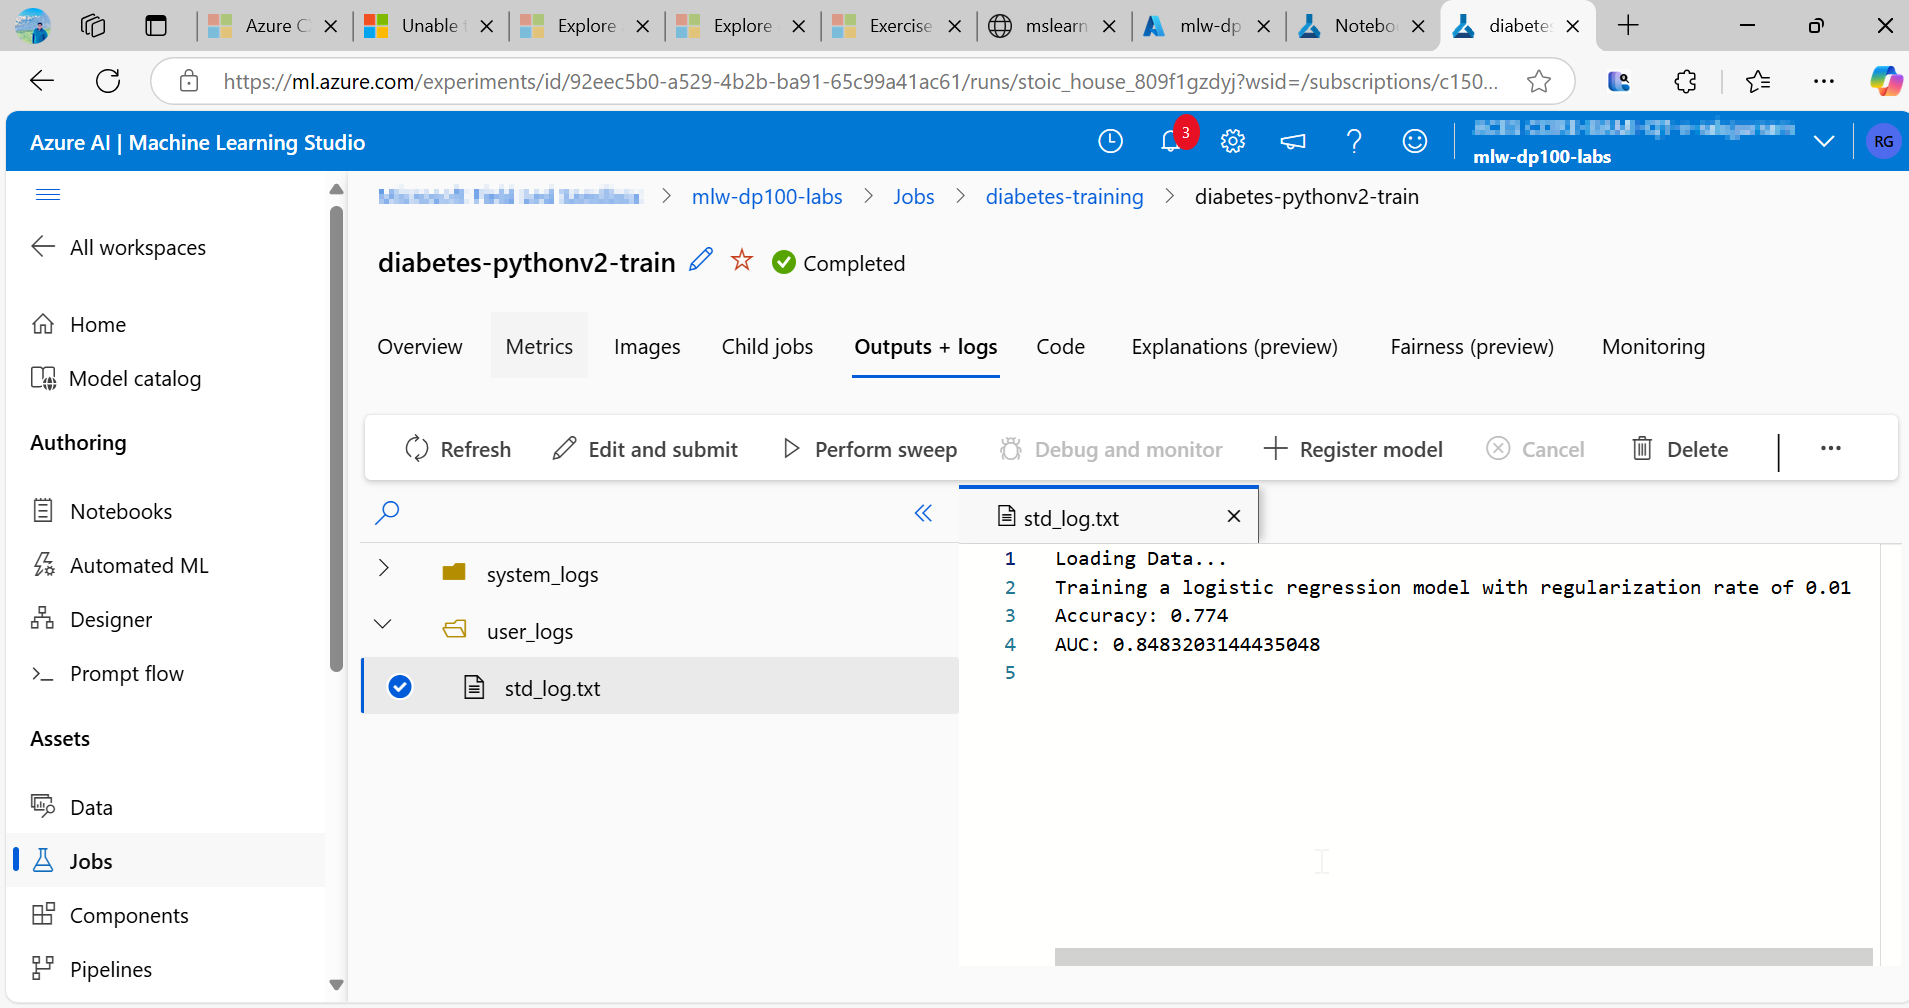
Task: Switch to the Child jobs tab
Action: click(767, 346)
